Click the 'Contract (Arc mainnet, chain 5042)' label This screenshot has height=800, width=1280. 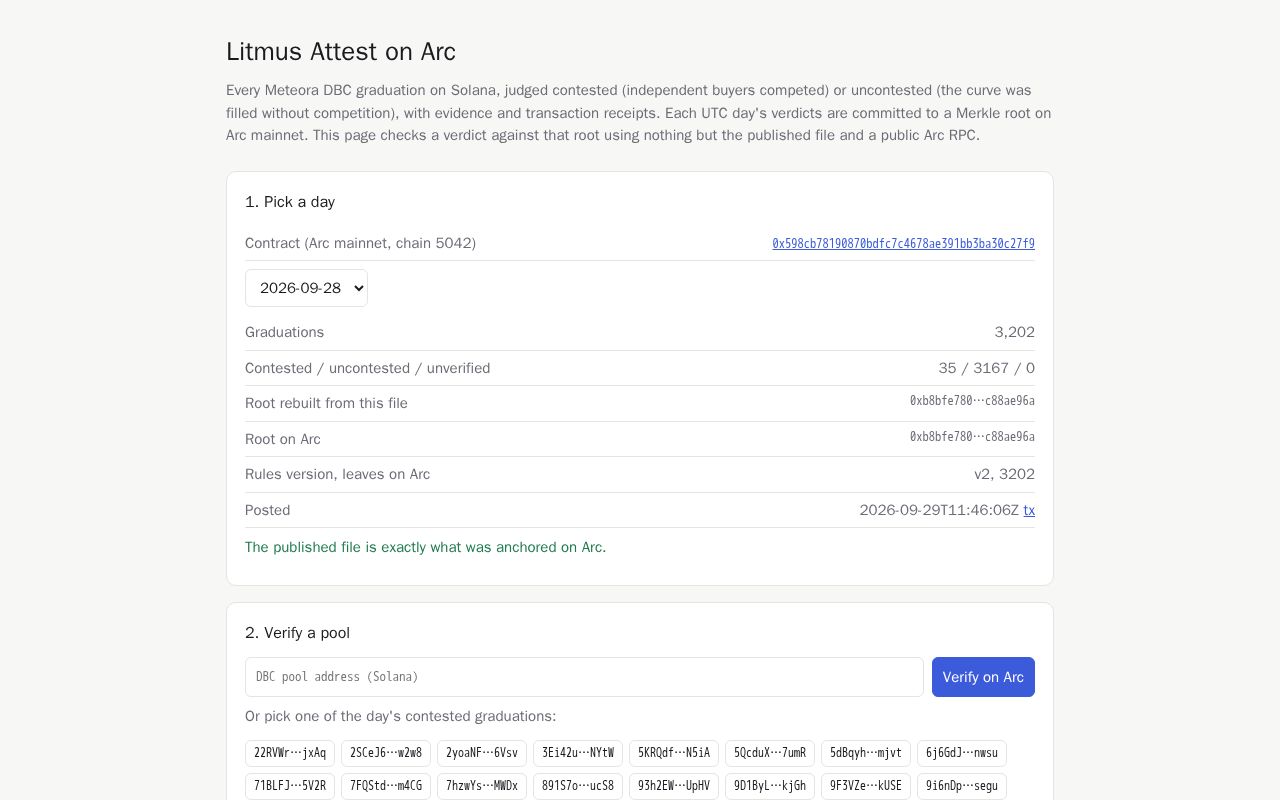click(x=360, y=243)
